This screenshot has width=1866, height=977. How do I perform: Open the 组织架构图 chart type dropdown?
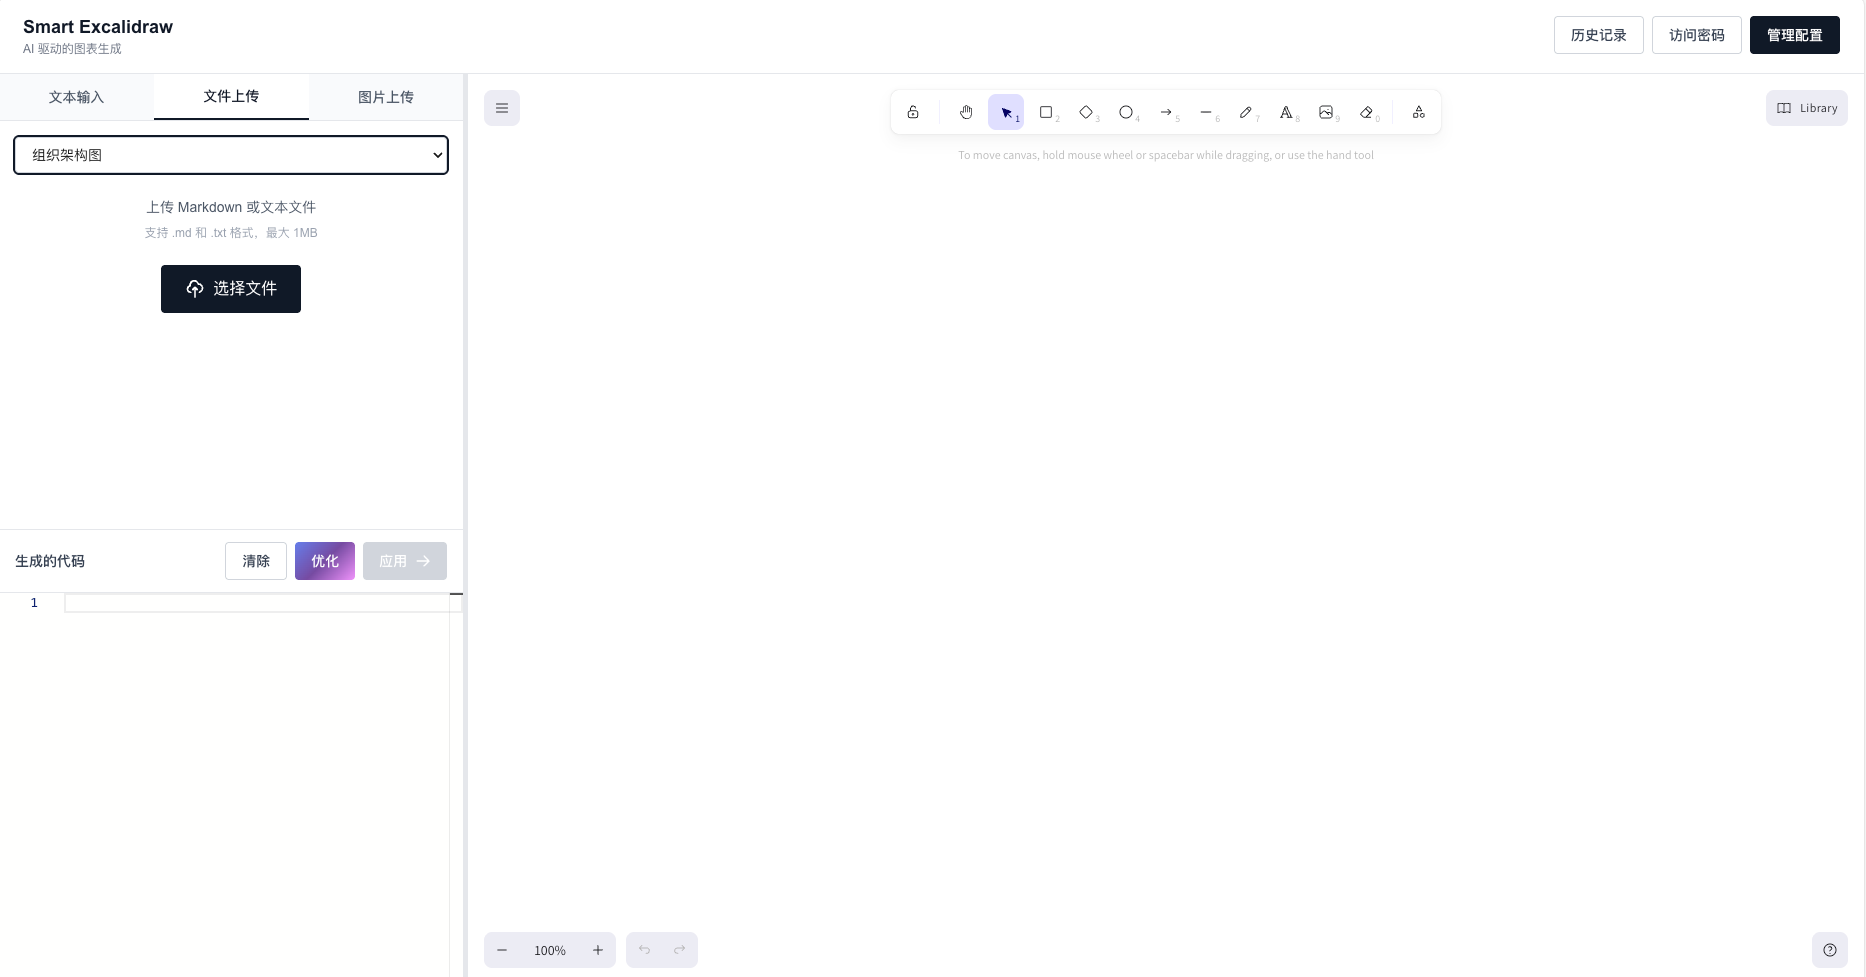231,155
